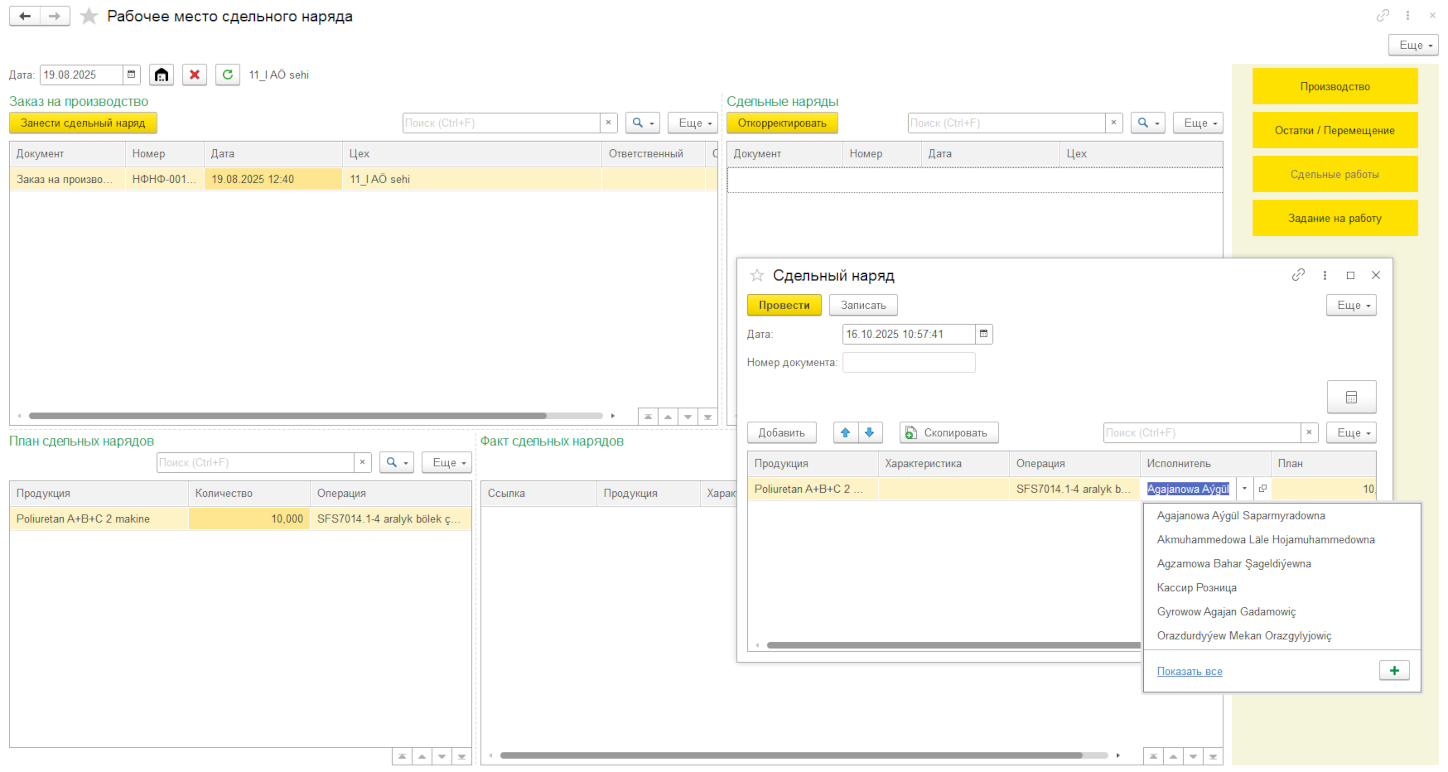
Task: Open search magnifier dropdown in Сдельные наряды
Action: [x=1146, y=123]
